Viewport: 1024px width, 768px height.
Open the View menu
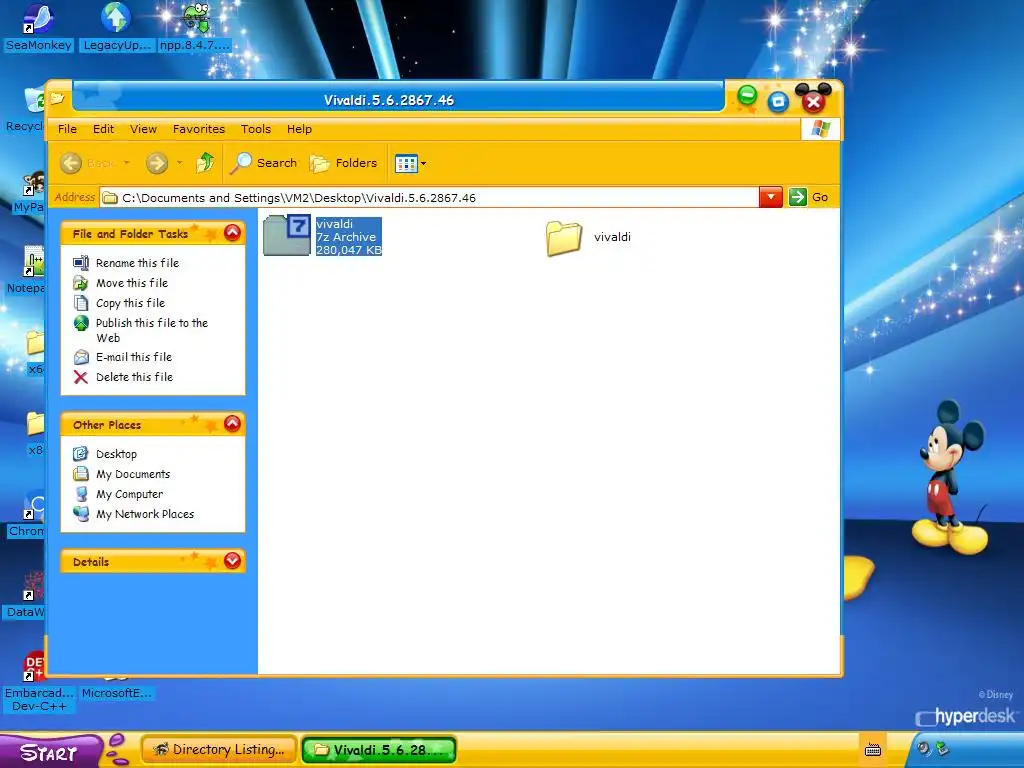coord(143,129)
